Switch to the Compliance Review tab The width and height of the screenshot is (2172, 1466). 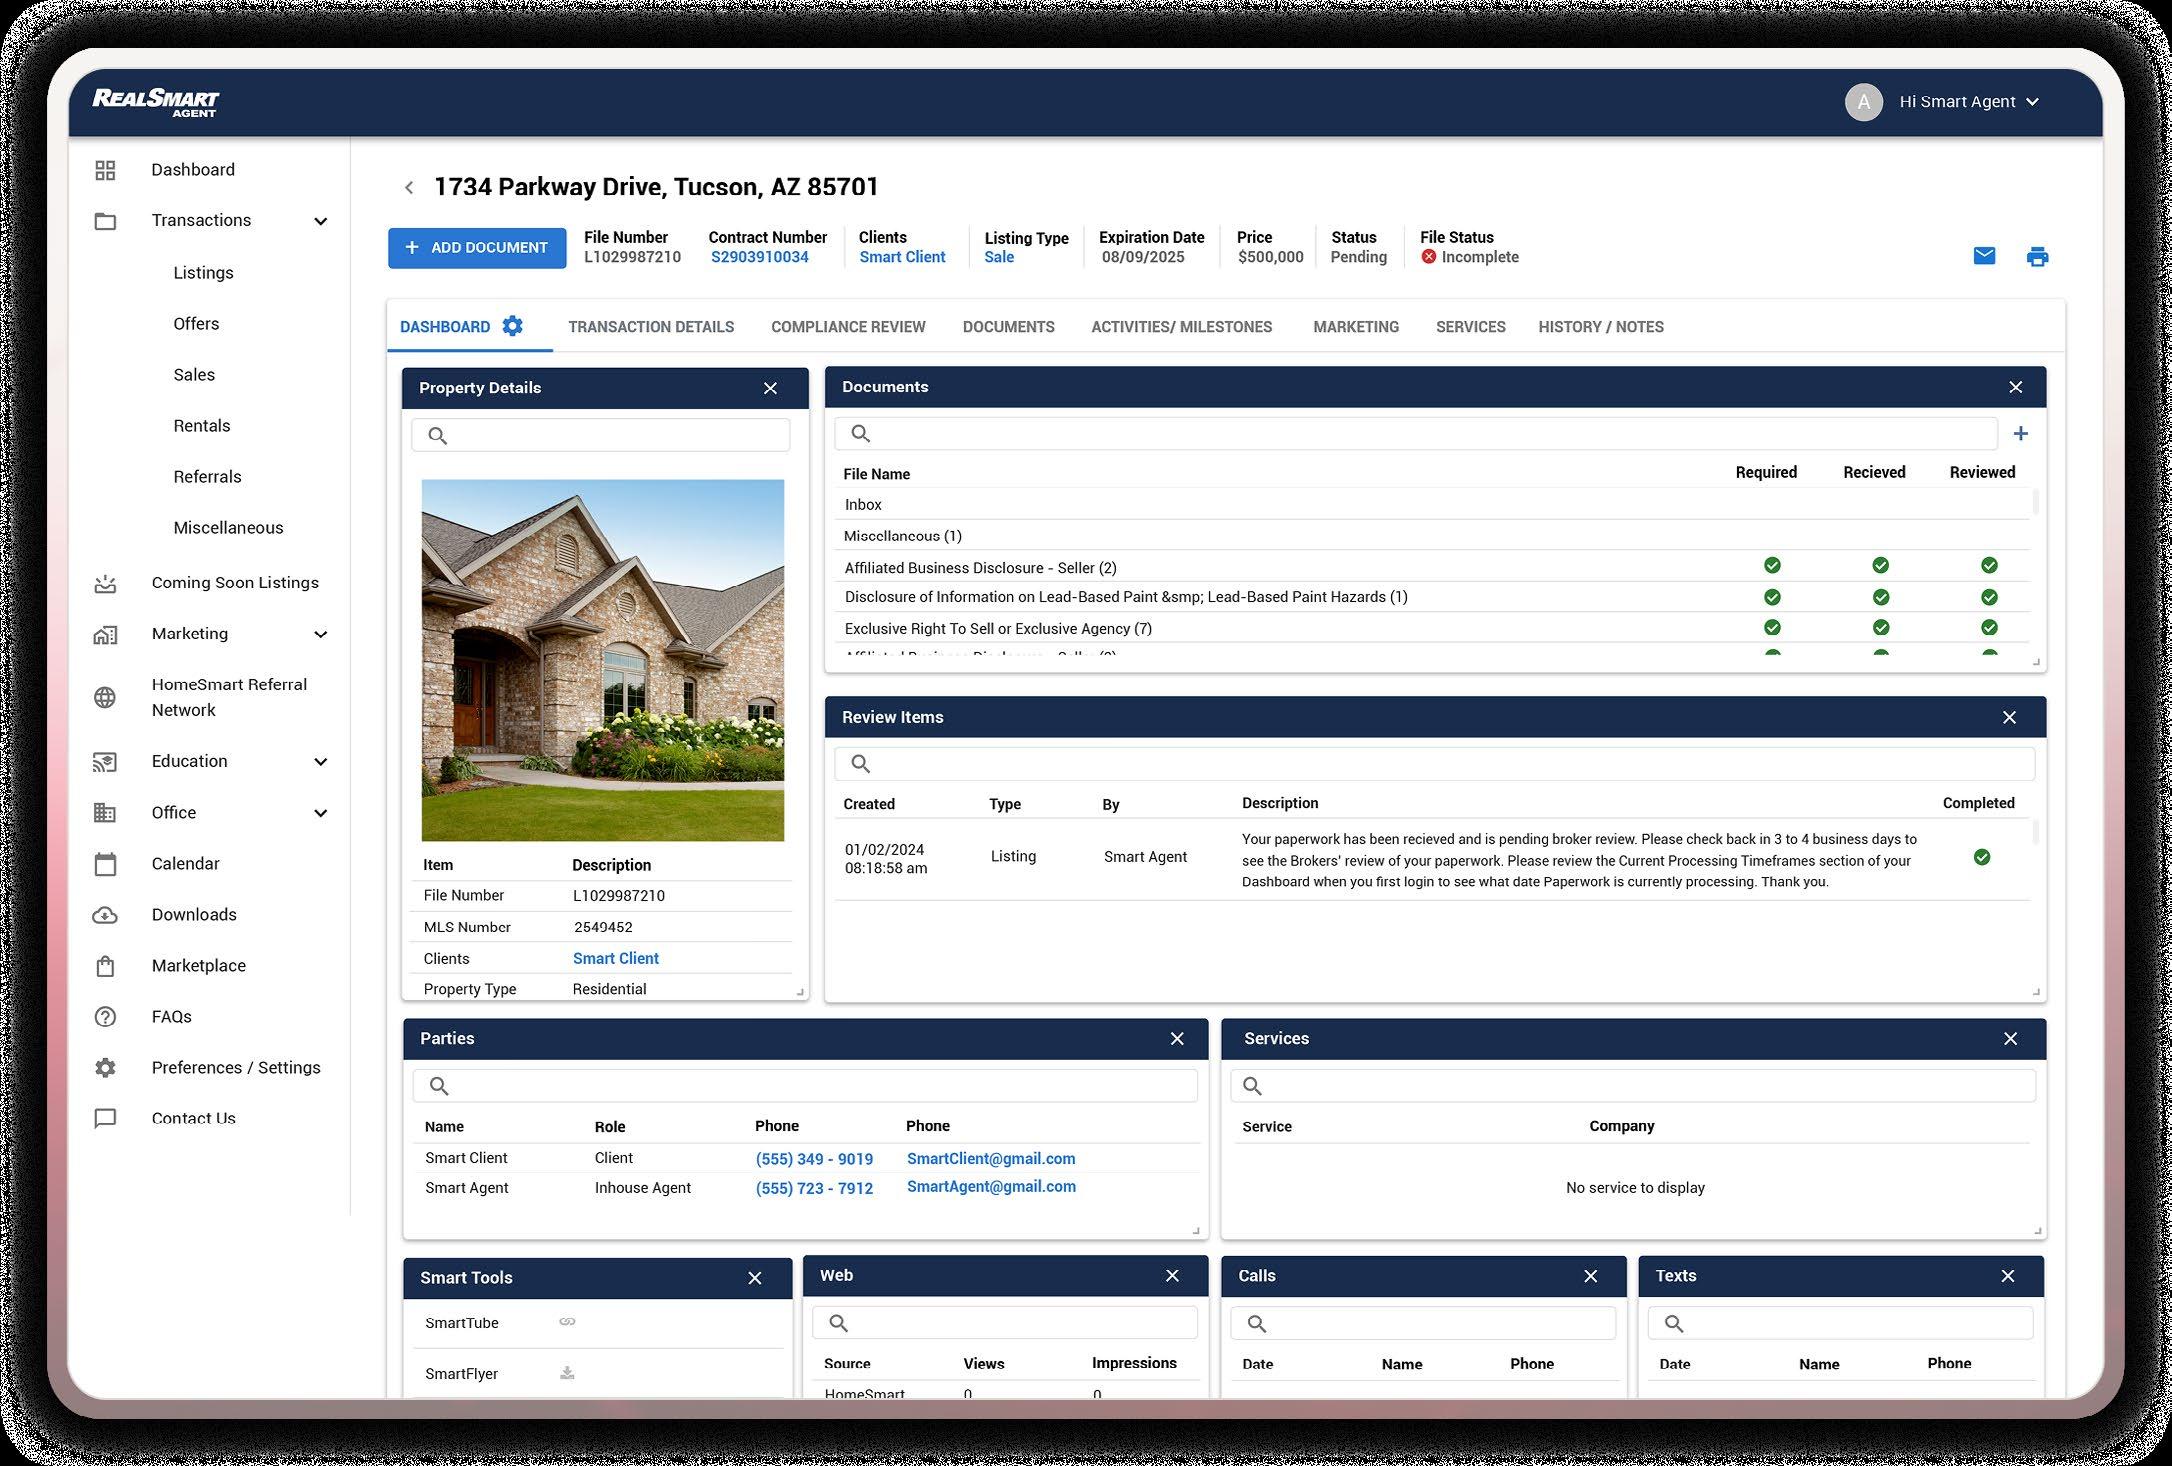pyautogui.click(x=847, y=327)
